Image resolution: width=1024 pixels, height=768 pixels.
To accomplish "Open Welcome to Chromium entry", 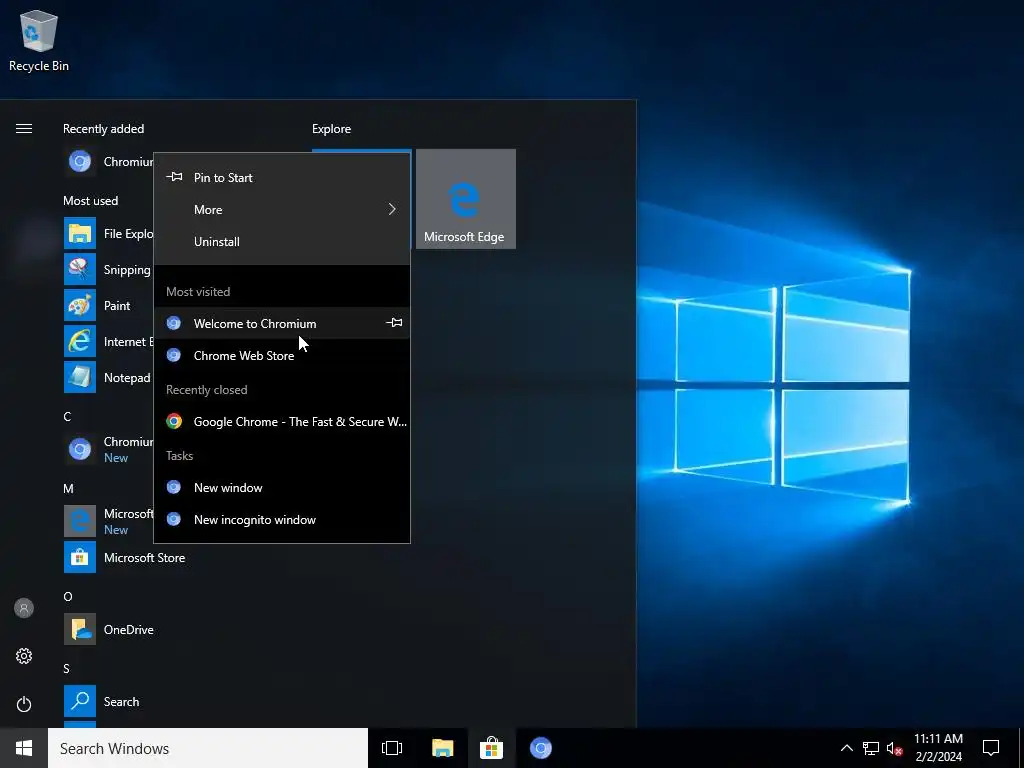I will tap(281, 323).
